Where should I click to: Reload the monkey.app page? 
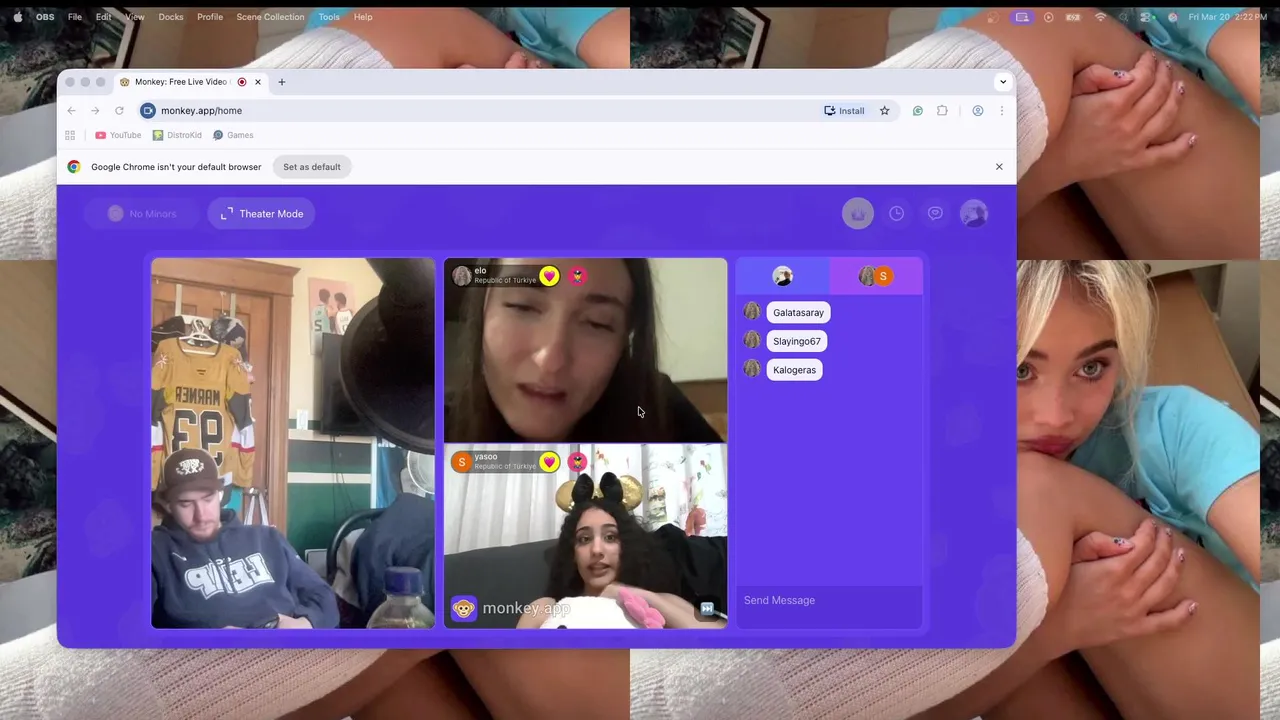click(119, 111)
